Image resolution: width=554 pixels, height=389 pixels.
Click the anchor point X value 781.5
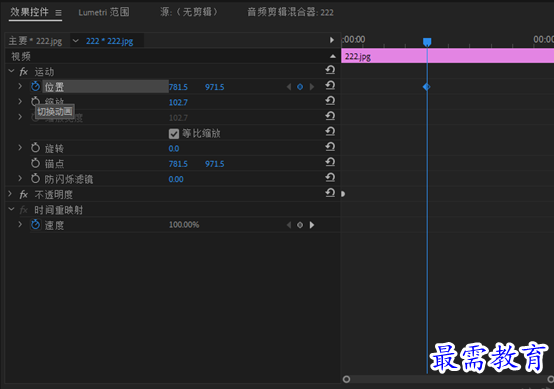click(x=178, y=164)
